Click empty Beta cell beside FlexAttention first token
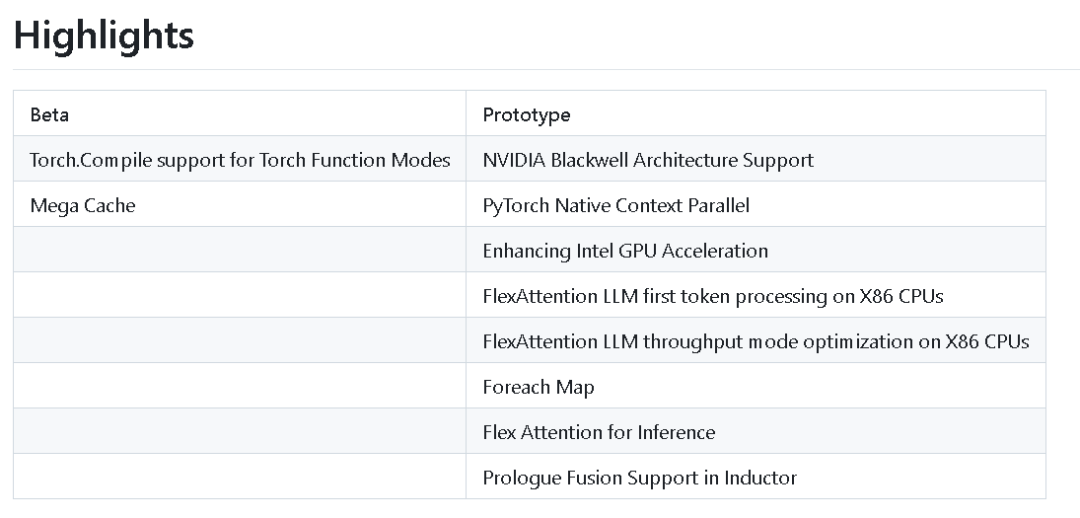1080x518 pixels. point(240,296)
